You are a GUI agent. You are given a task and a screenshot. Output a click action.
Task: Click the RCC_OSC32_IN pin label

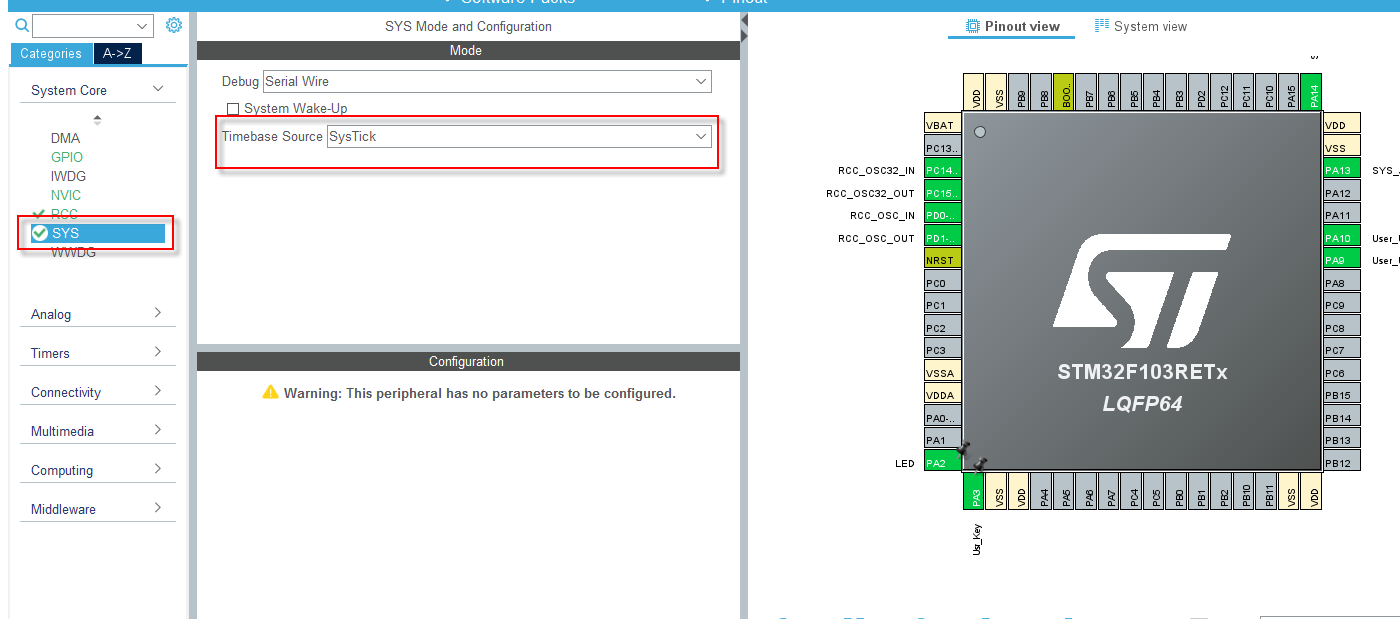876,171
